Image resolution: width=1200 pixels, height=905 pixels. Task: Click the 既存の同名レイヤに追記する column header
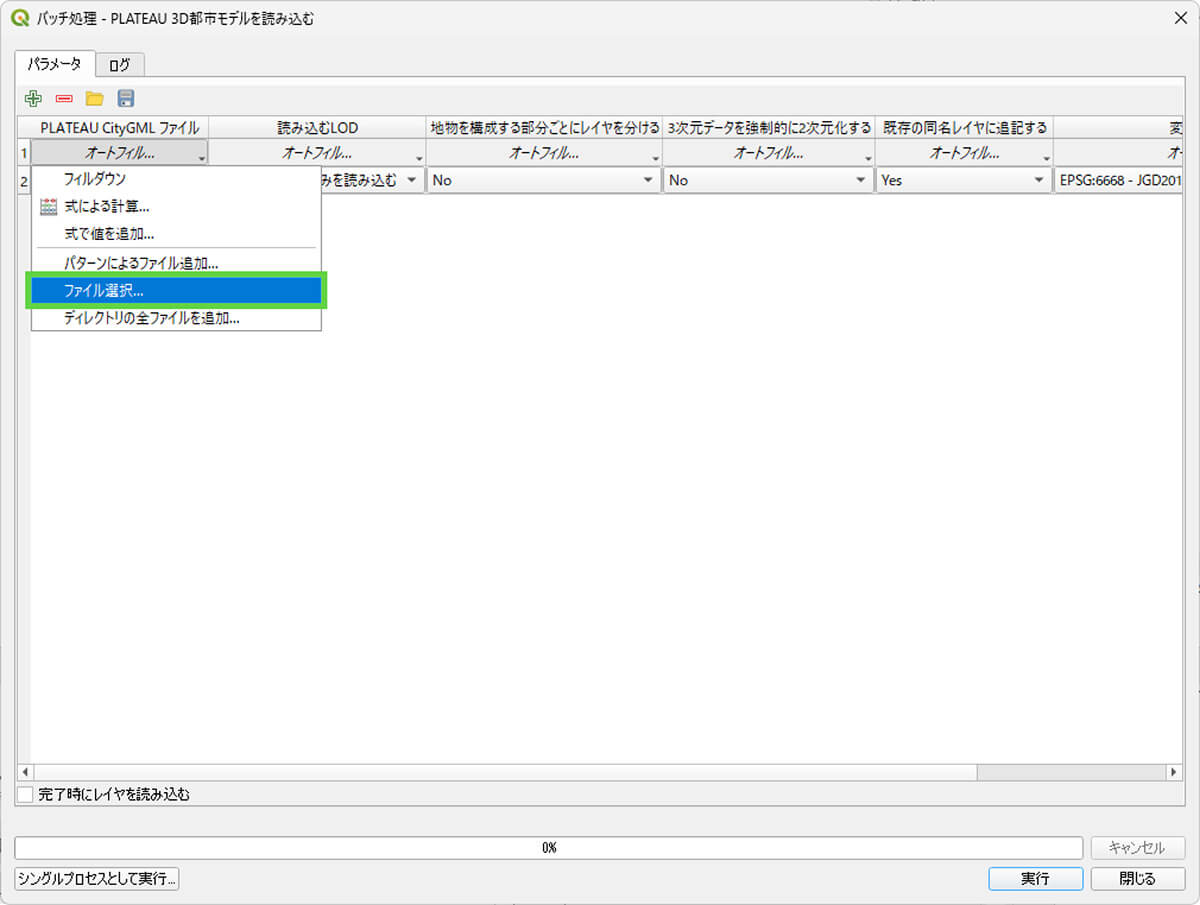[964, 128]
